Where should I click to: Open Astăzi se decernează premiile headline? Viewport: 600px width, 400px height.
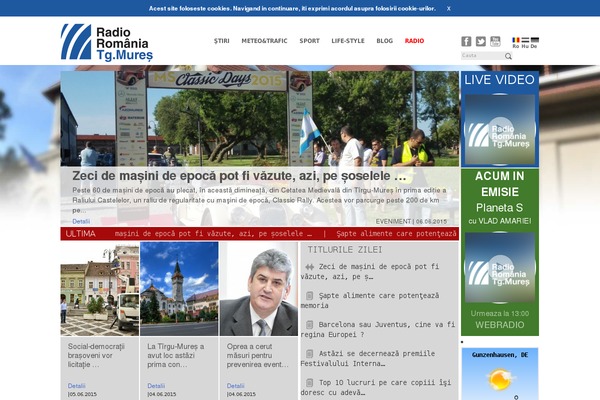(368, 359)
